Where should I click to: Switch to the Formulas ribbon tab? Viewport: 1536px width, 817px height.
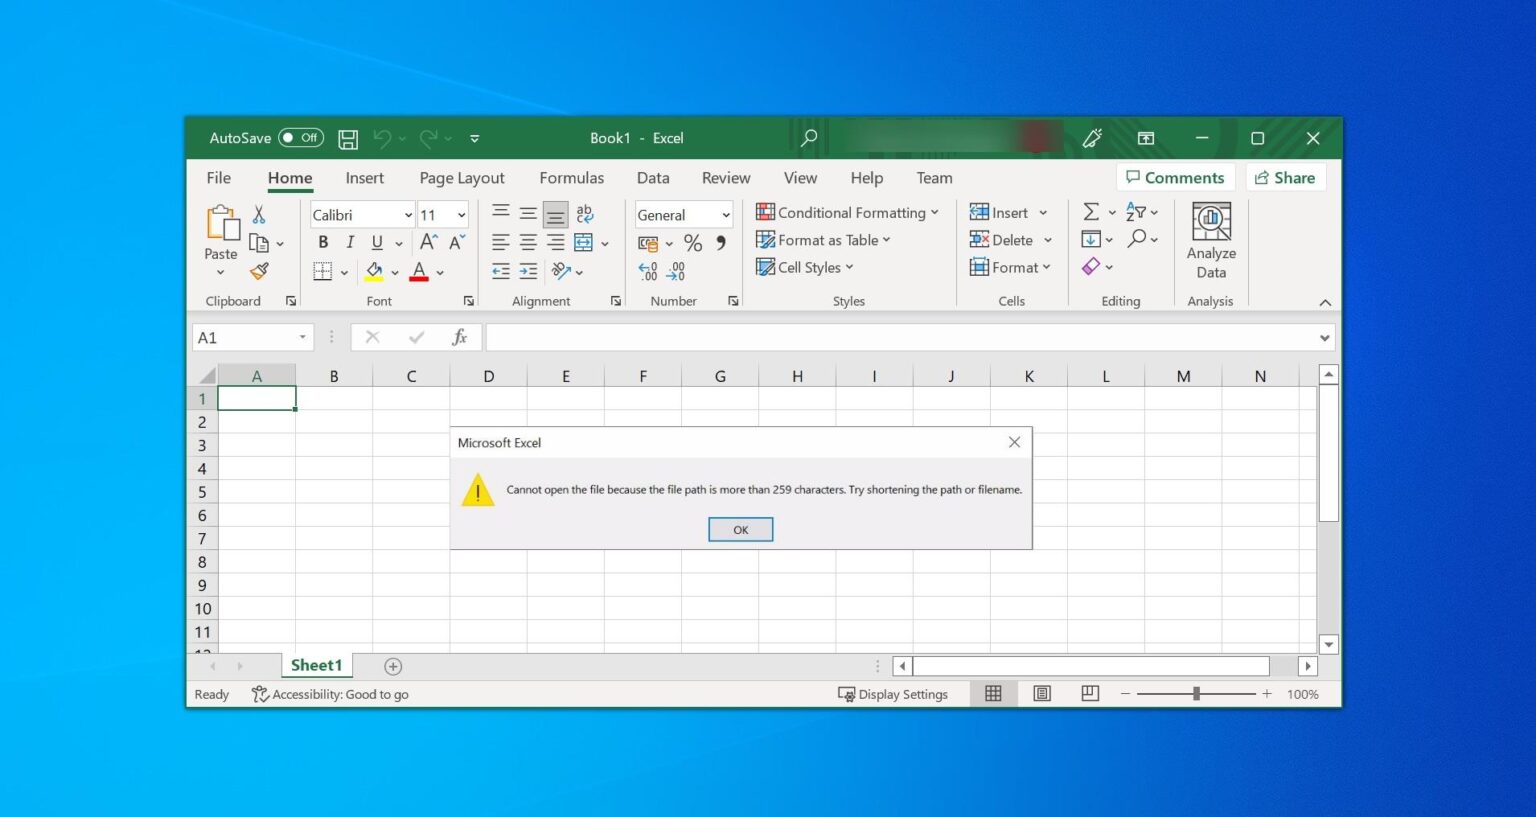pyautogui.click(x=571, y=178)
